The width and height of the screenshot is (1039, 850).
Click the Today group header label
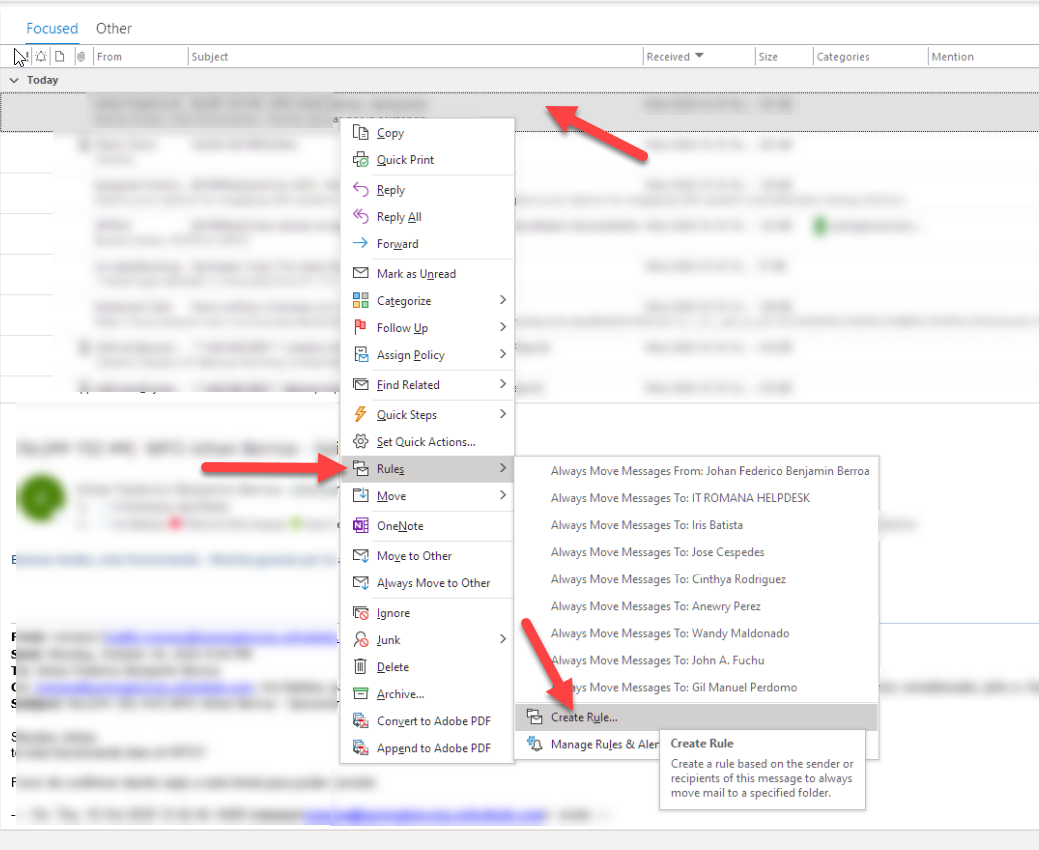[42, 80]
